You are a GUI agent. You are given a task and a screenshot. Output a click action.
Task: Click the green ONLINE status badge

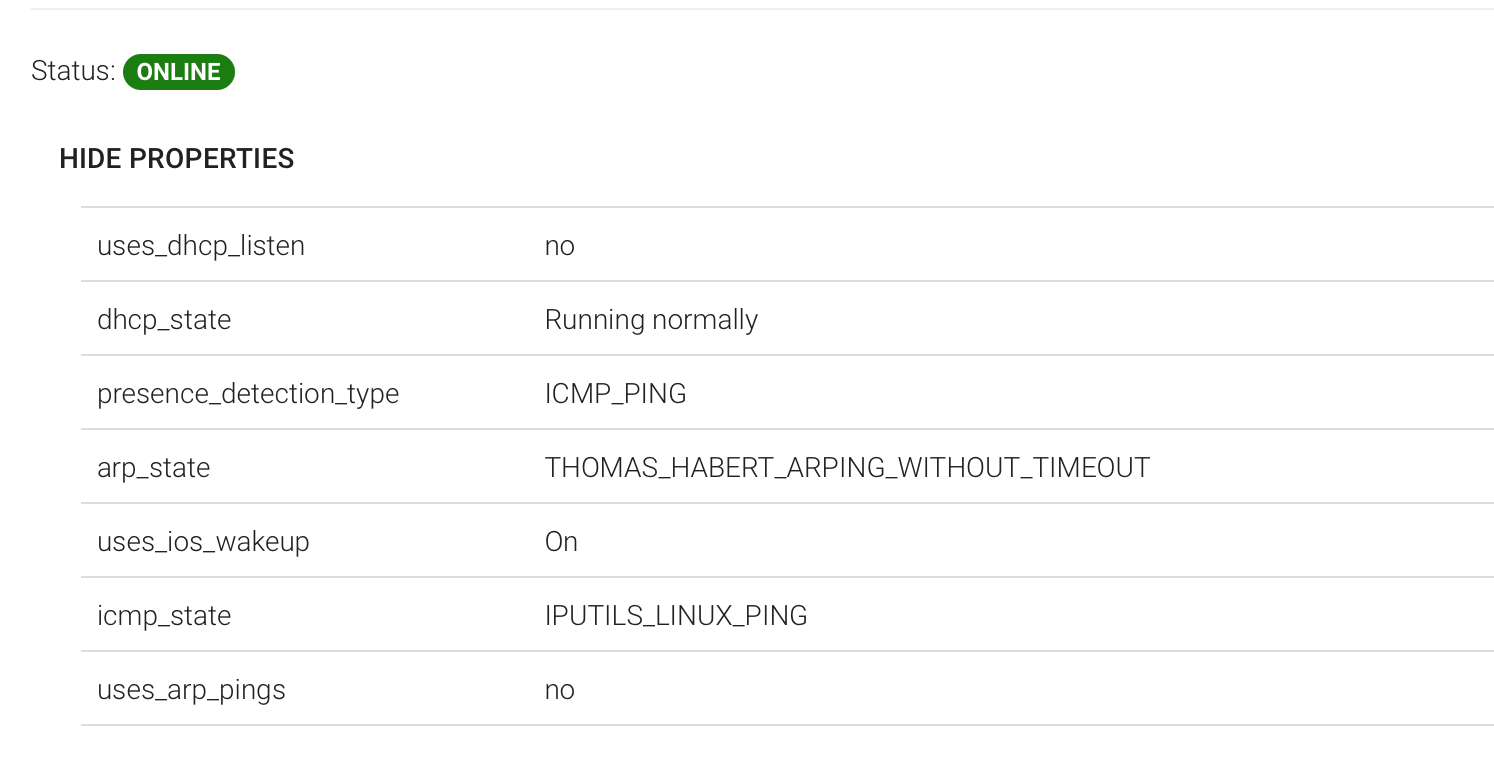coord(179,72)
